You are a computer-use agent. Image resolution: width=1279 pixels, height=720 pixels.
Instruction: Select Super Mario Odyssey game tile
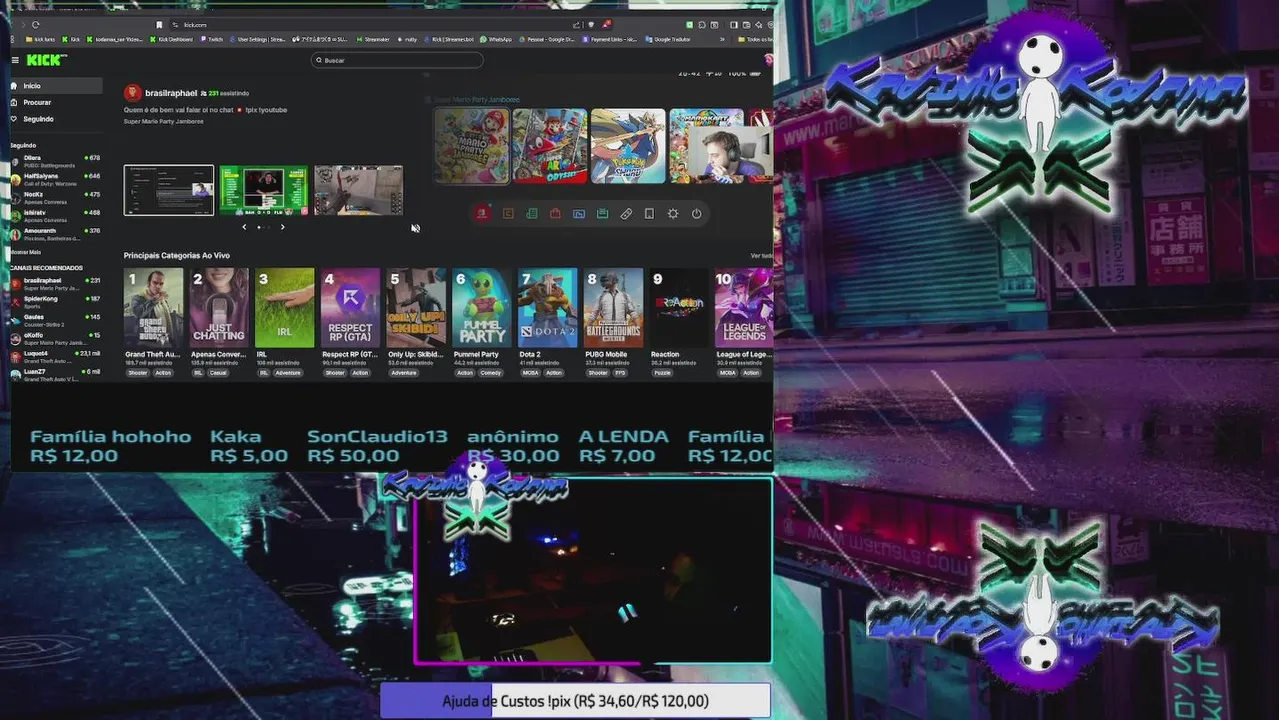point(550,146)
